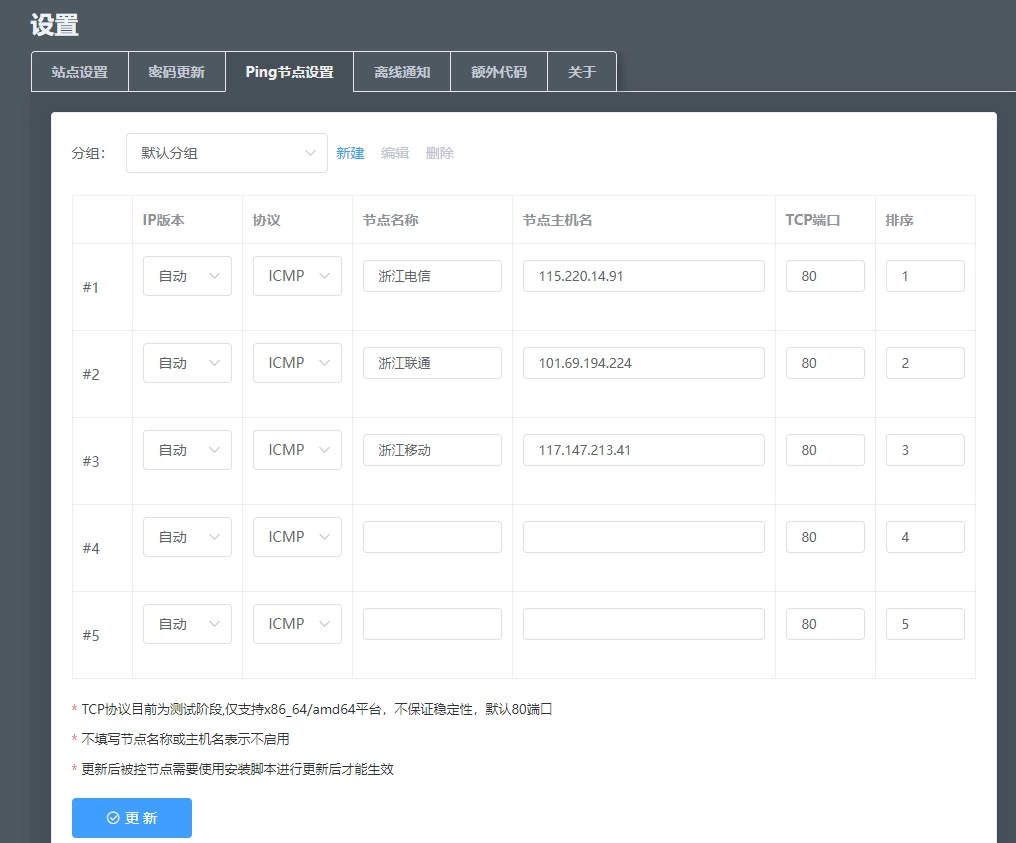Click the 删除 group link
The image size is (1016, 843).
440,153
